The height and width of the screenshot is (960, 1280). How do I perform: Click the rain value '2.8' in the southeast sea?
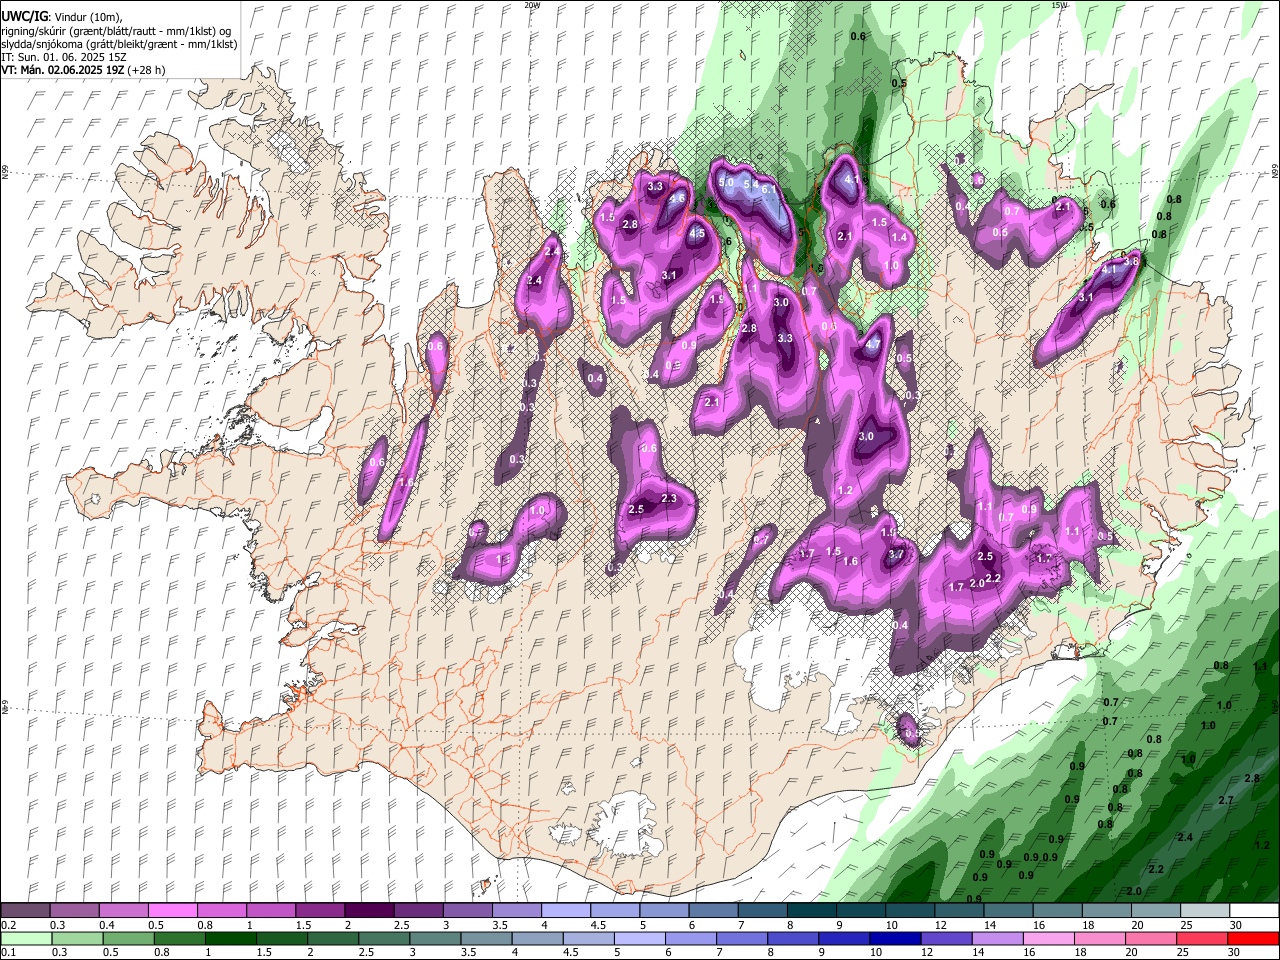[1251, 778]
